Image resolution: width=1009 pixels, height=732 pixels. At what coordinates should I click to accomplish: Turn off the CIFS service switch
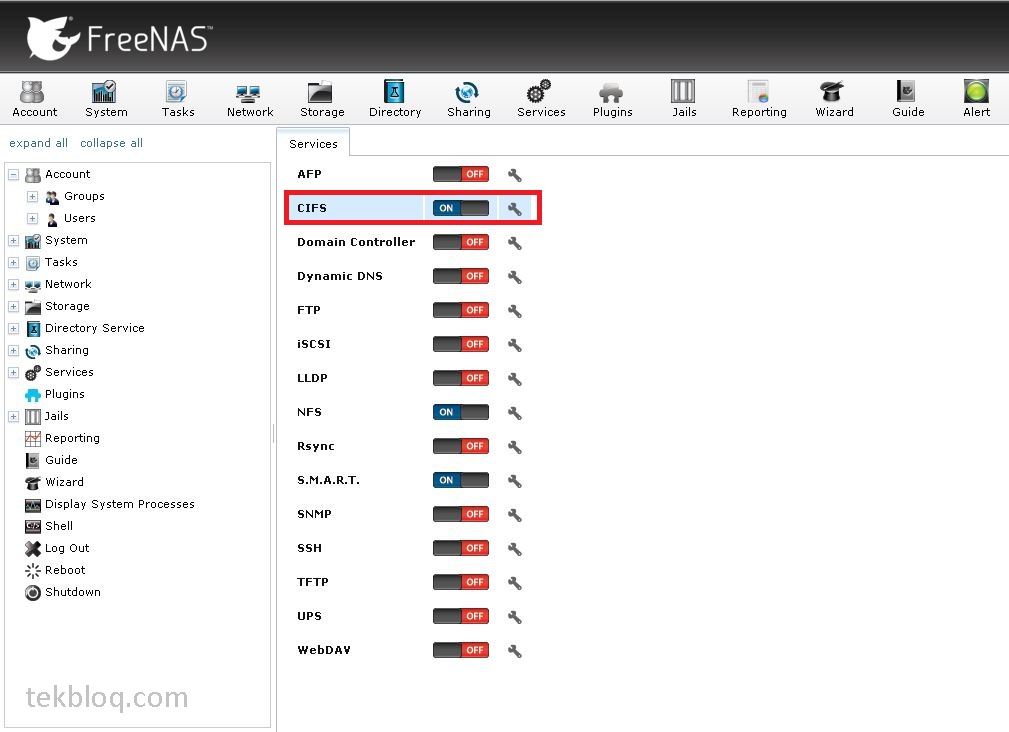(461, 208)
